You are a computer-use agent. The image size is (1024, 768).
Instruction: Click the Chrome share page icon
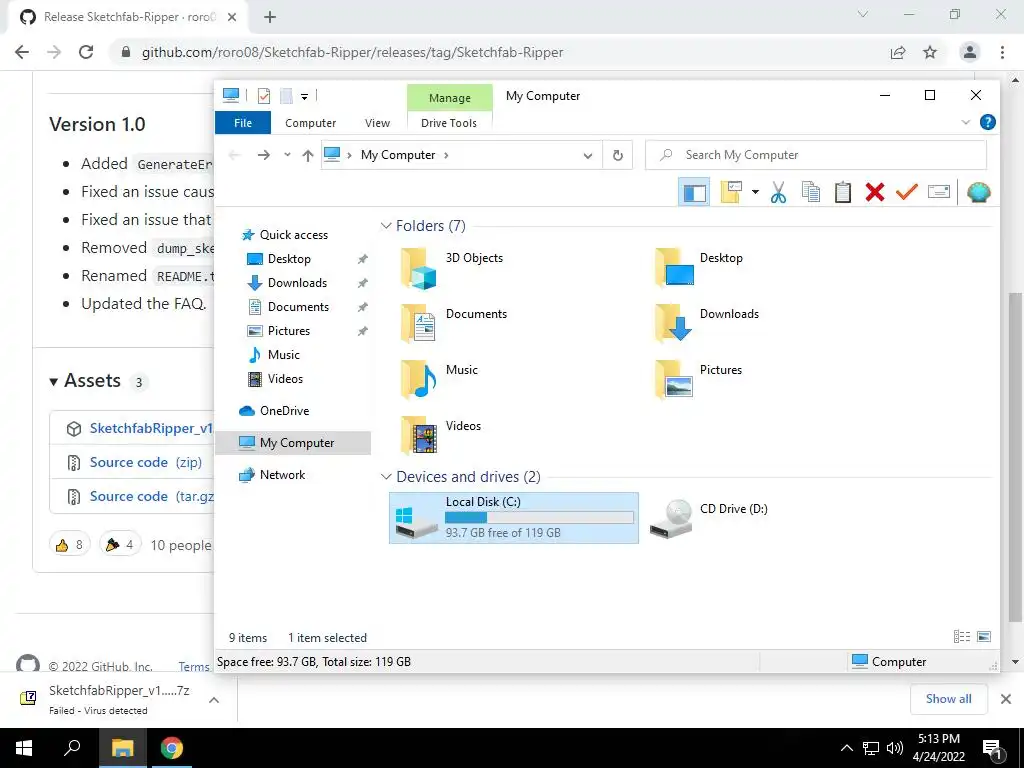tap(898, 52)
